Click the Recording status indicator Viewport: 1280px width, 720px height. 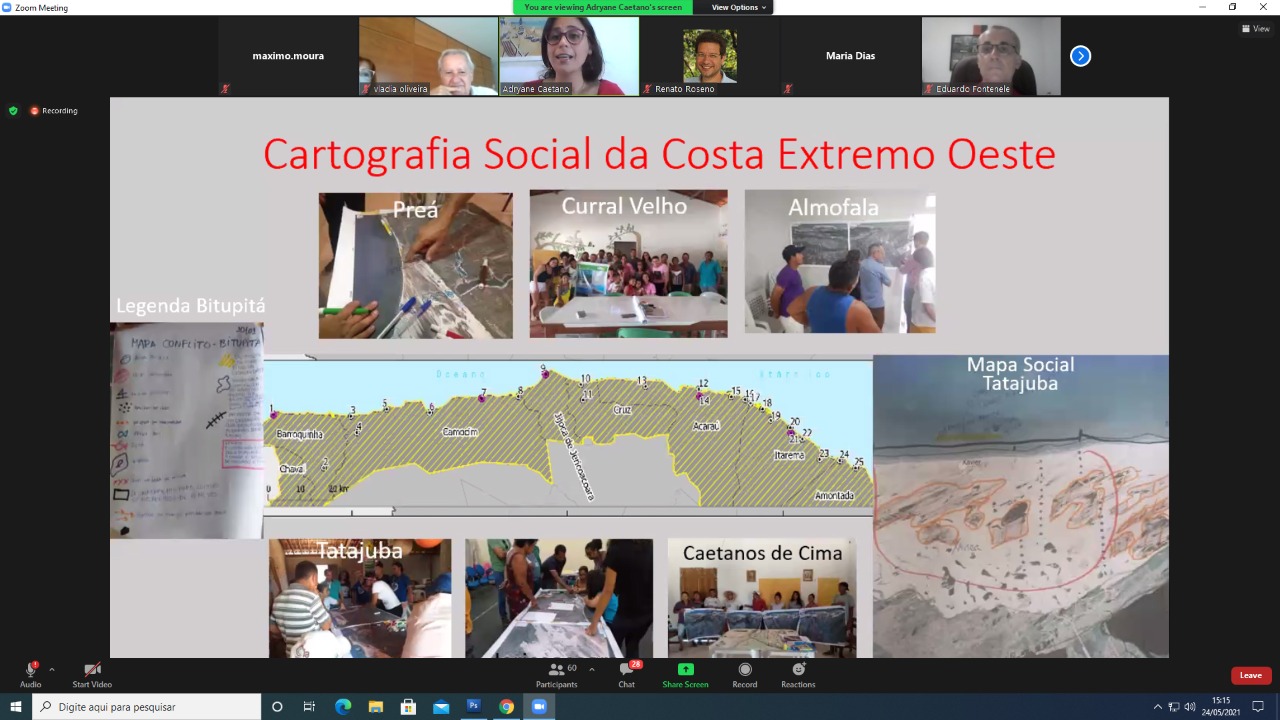tap(54, 111)
